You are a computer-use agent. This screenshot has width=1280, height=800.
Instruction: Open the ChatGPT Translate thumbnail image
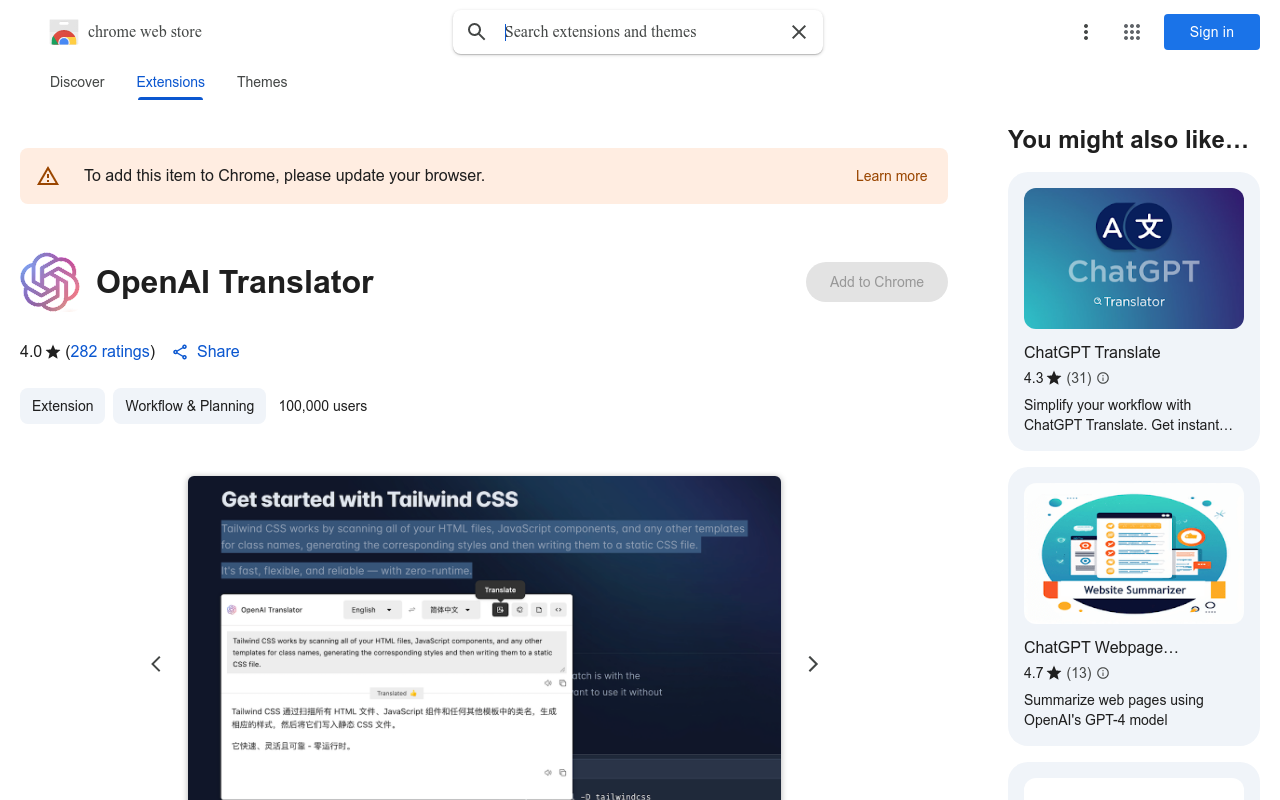pyautogui.click(x=1134, y=258)
